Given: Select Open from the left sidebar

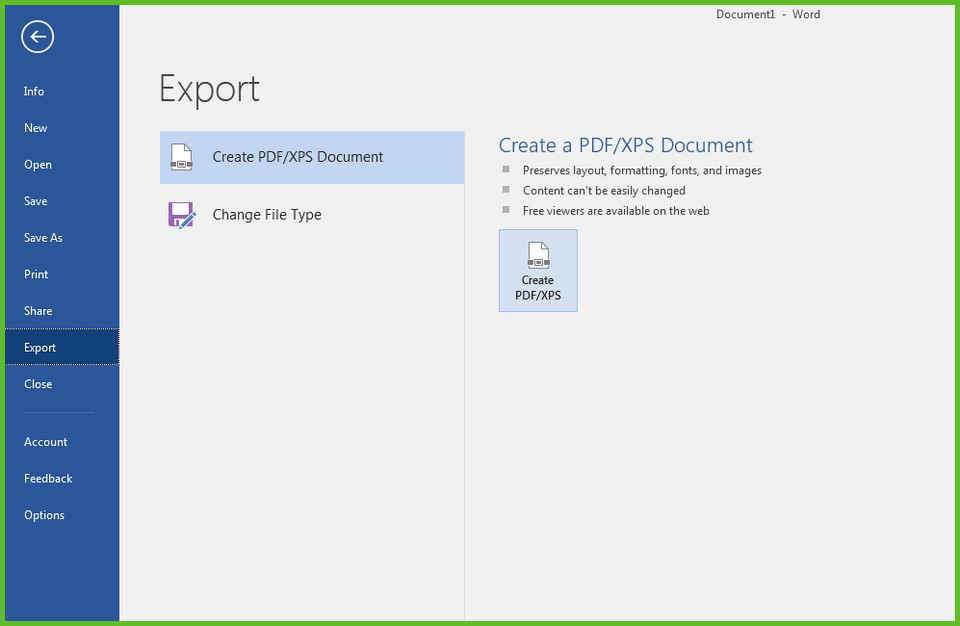Looking at the screenshot, I should pos(38,165).
